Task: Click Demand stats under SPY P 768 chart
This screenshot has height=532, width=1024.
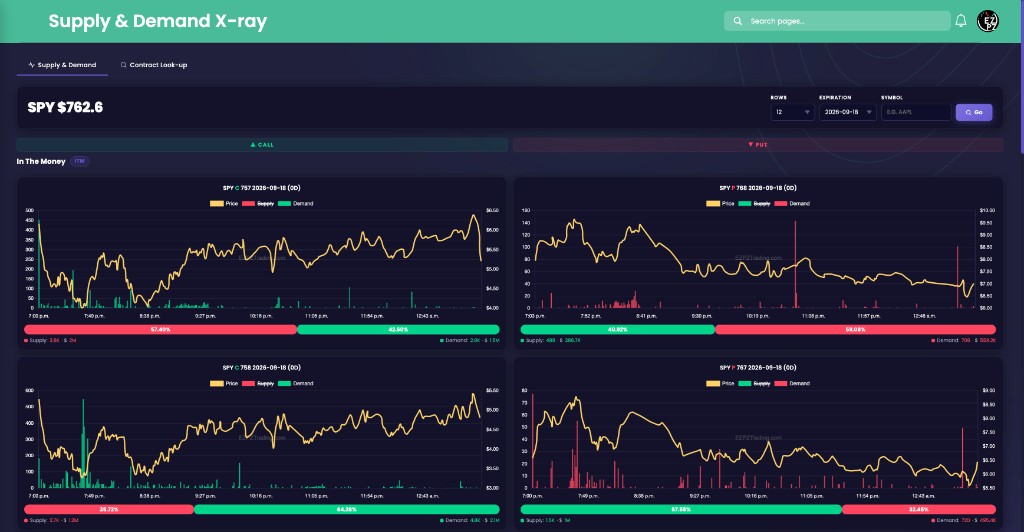Action: (964, 340)
